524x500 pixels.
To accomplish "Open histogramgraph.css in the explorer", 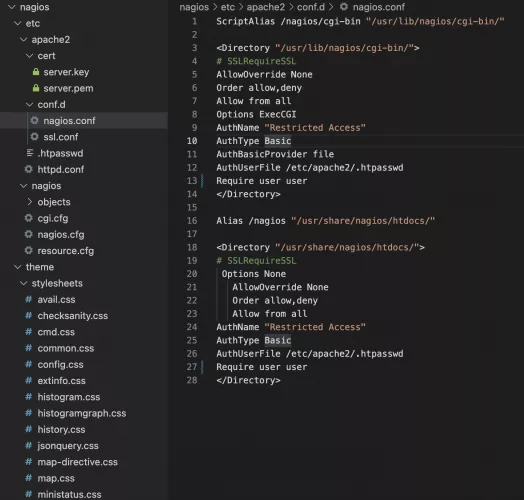I will (x=82, y=413).
